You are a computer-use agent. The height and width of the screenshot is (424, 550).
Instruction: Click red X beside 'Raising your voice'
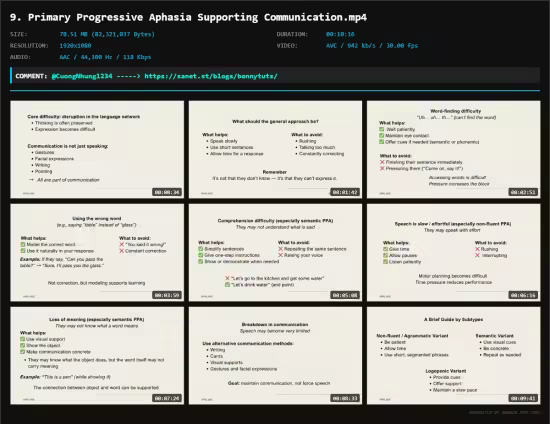coord(281,255)
